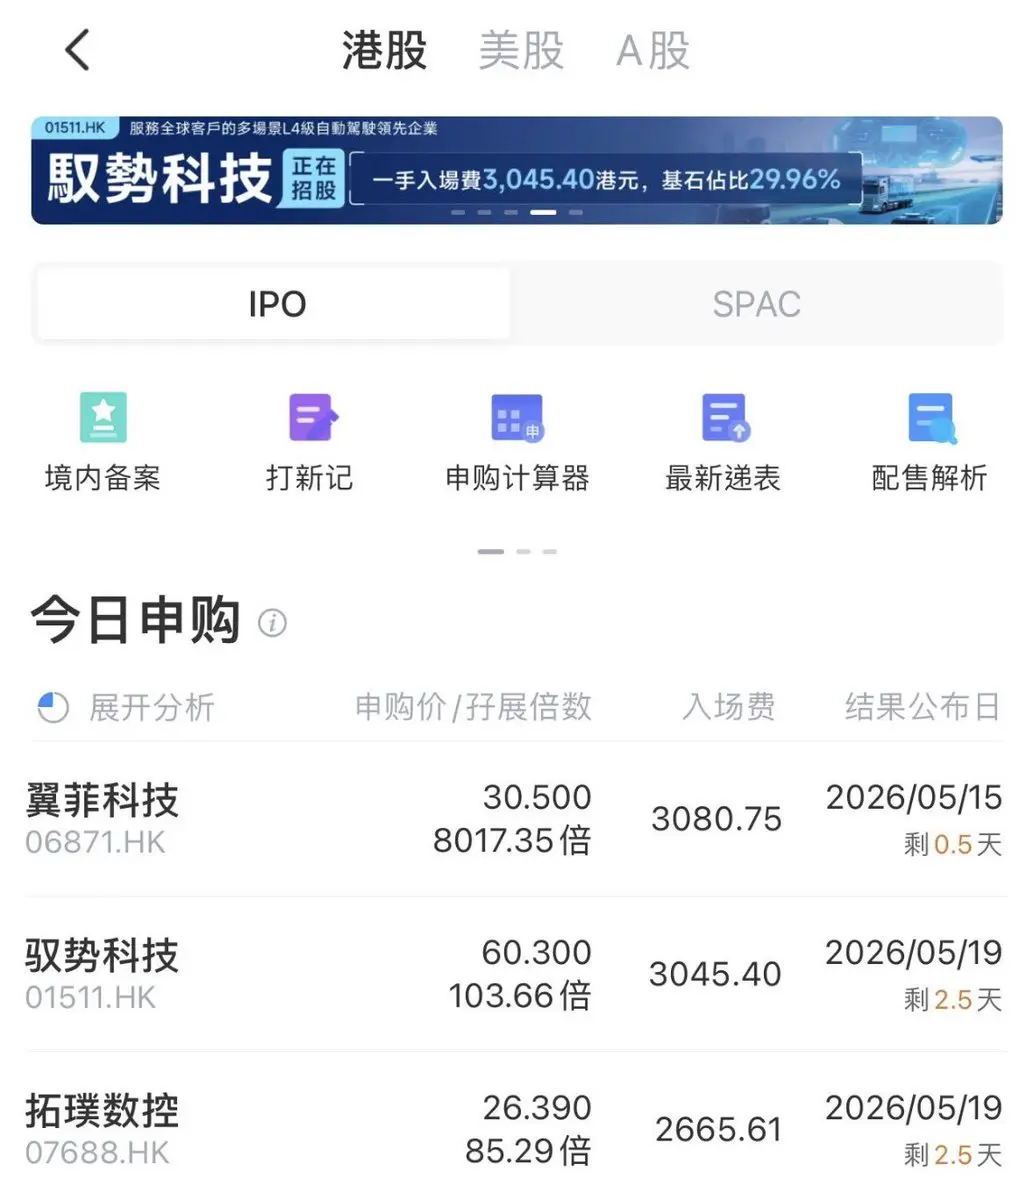1034x1200 pixels.
Task: Tap subscription price 60.300
Action: click(x=536, y=952)
